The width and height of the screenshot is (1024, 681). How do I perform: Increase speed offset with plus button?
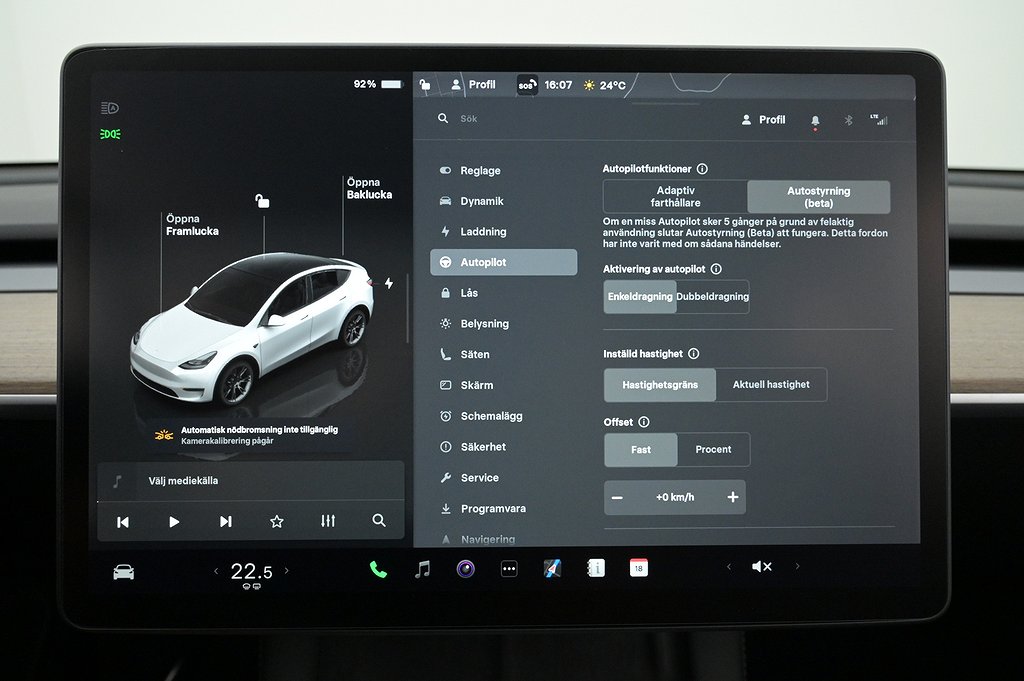[733, 497]
